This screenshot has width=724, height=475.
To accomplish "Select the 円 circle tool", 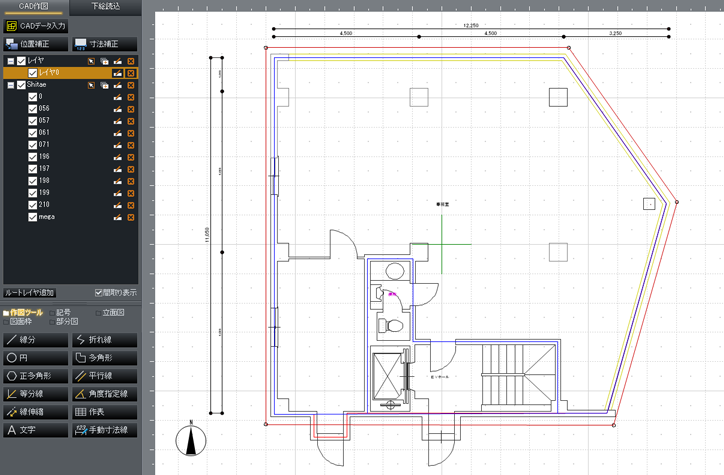I will coord(35,358).
